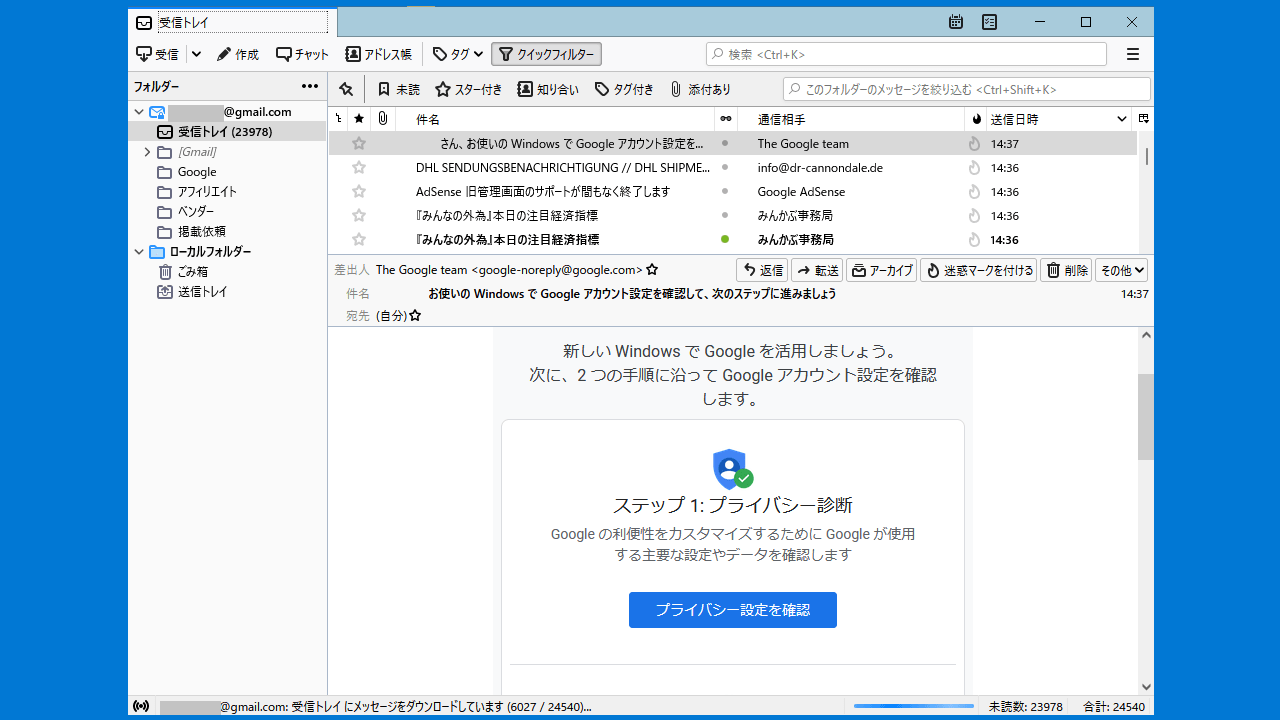This screenshot has height=720, width=1280.
Task: Open the hamburger application menu
Action: pos(1133,54)
